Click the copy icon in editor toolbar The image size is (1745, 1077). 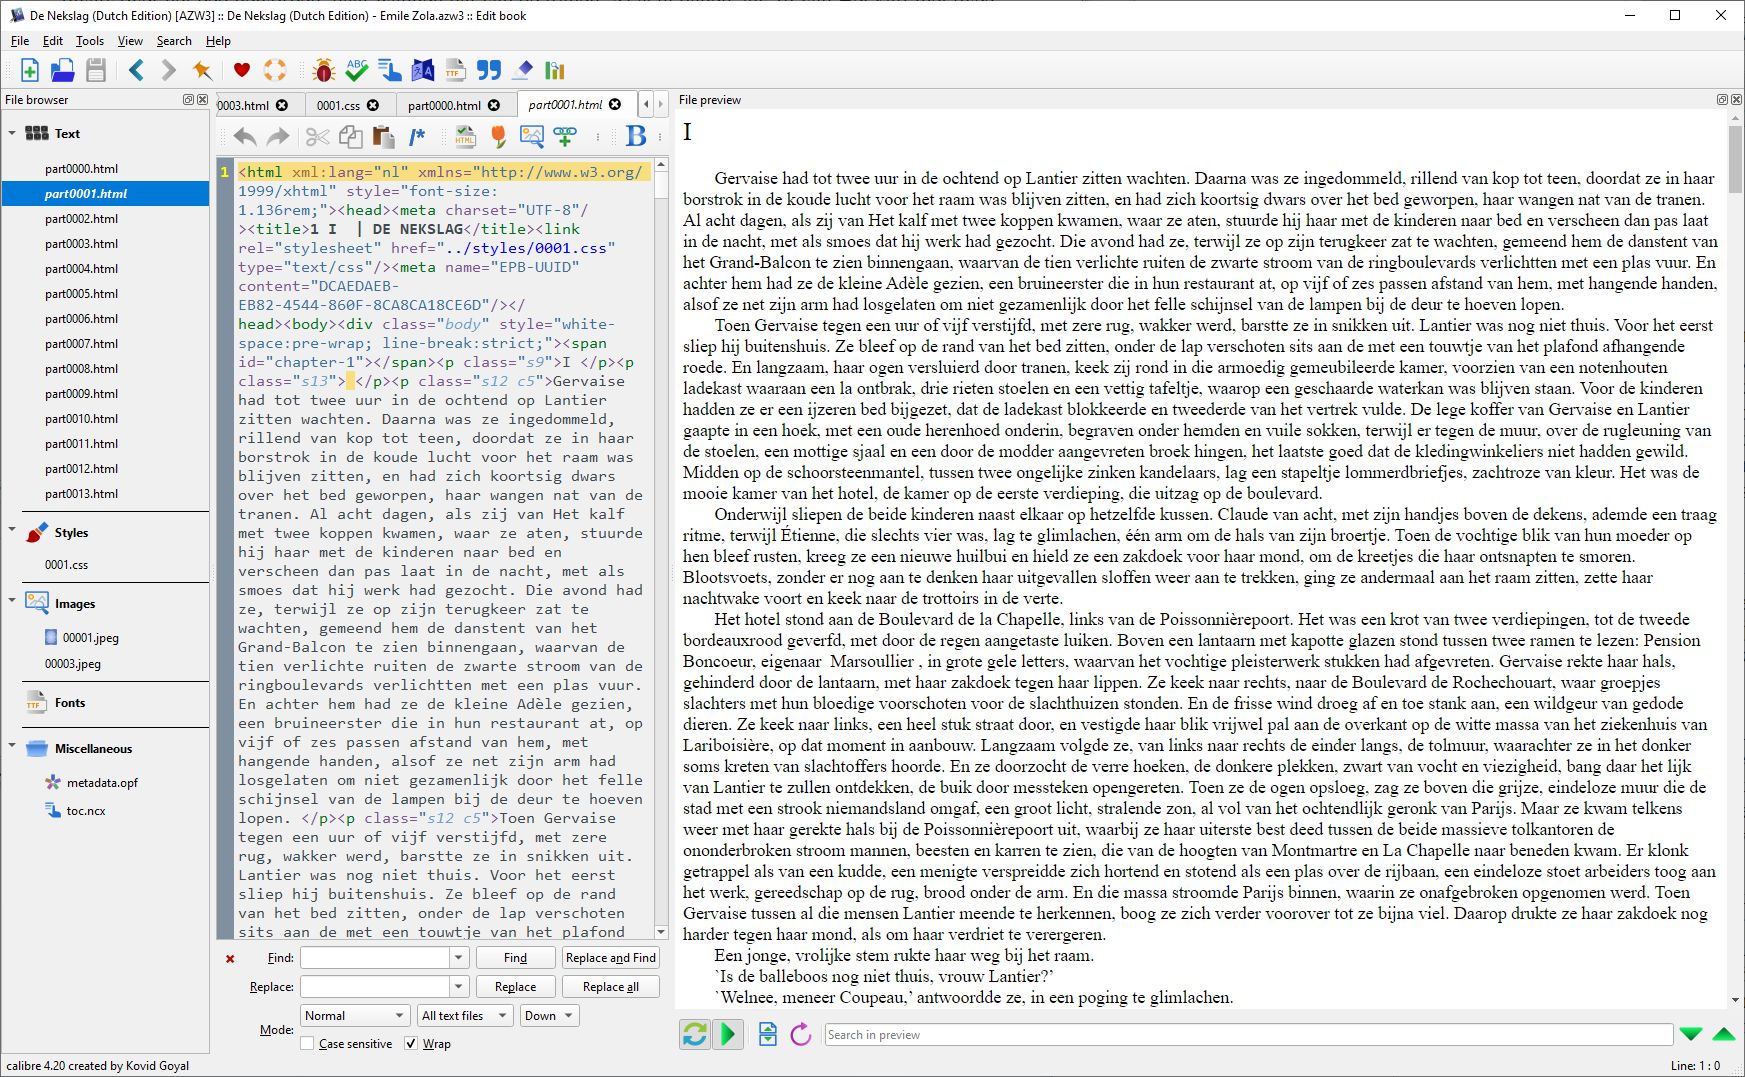pos(350,137)
